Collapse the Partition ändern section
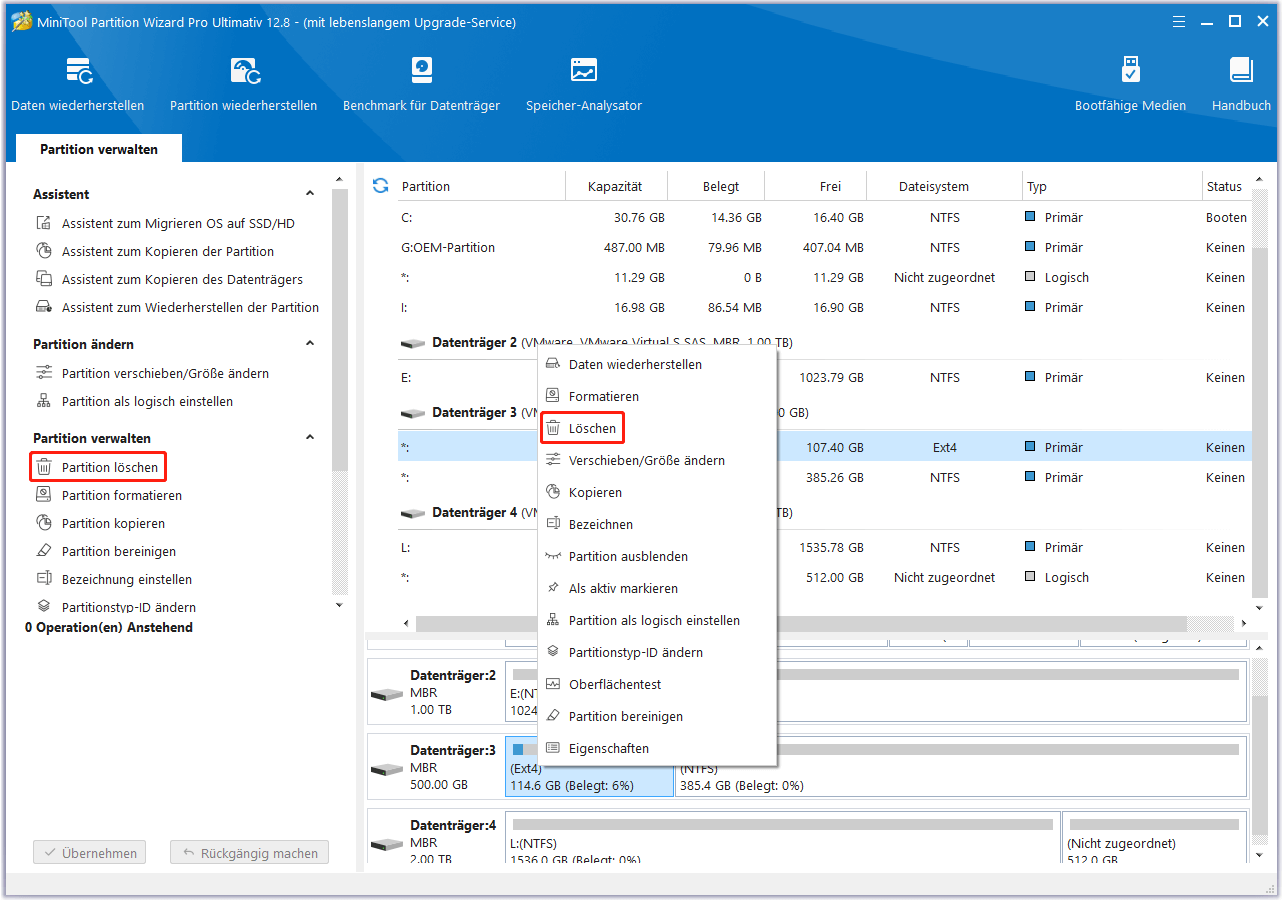 click(x=310, y=344)
